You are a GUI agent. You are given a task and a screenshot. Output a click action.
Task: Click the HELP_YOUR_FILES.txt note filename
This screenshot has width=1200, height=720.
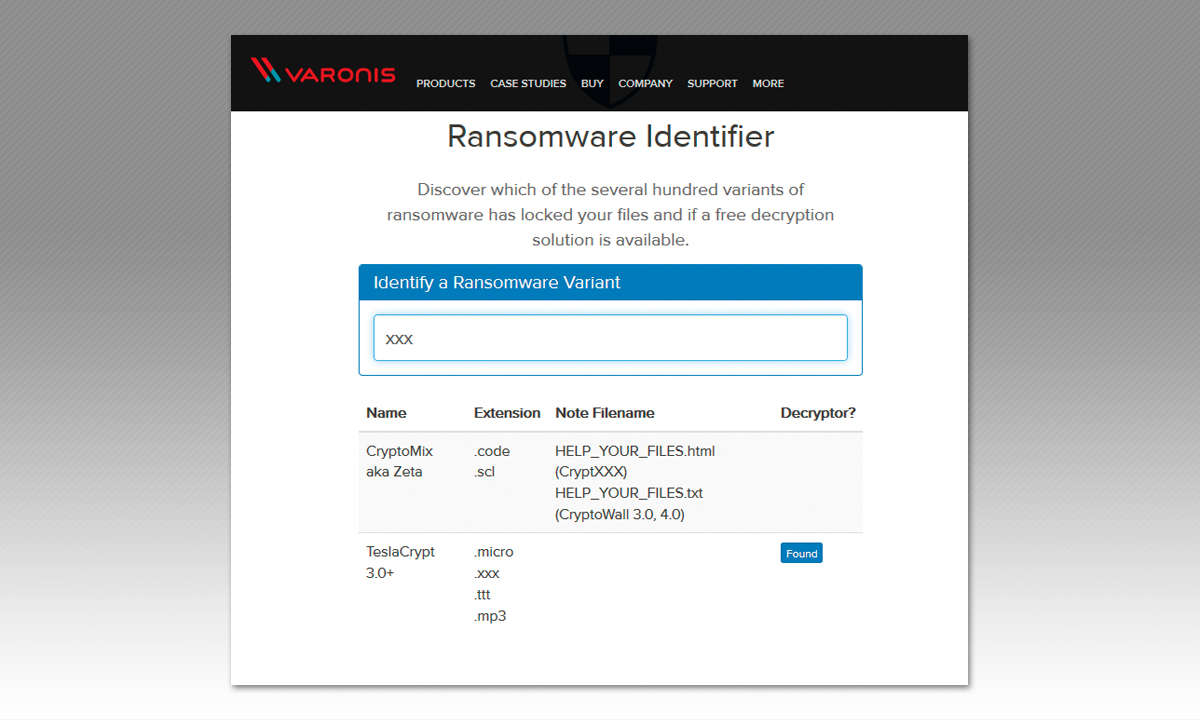[x=629, y=493]
